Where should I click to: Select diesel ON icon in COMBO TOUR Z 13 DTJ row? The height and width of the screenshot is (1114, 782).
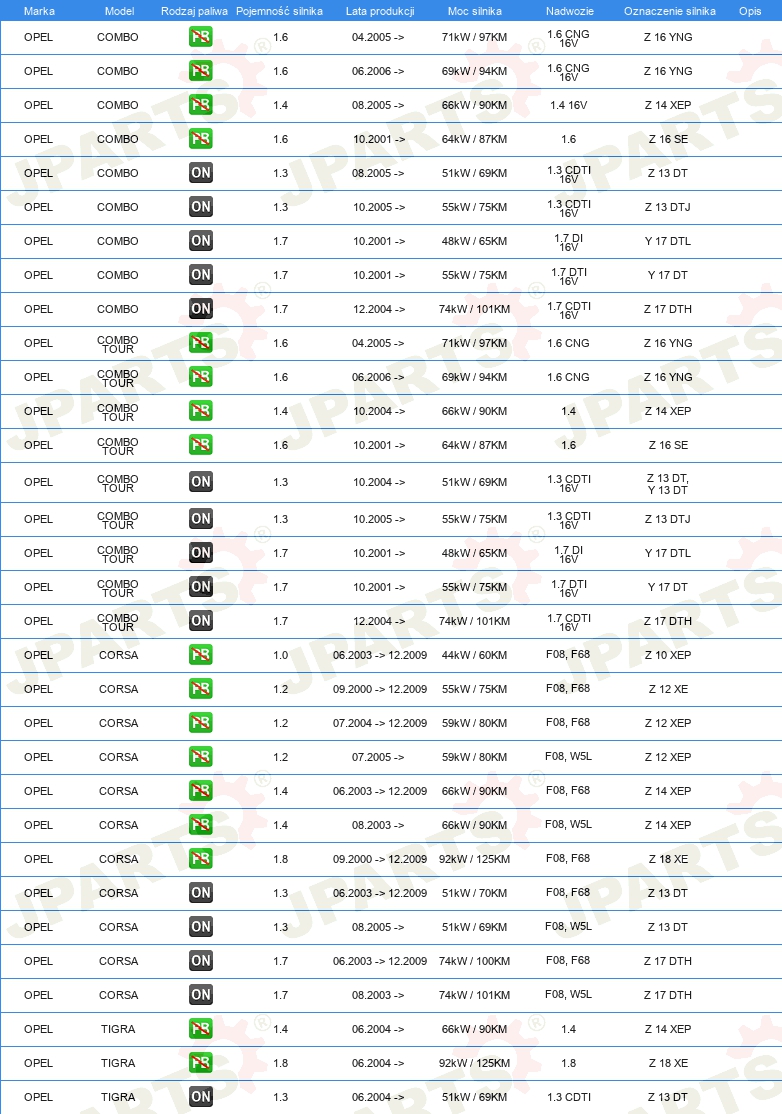tap(201, 519)
